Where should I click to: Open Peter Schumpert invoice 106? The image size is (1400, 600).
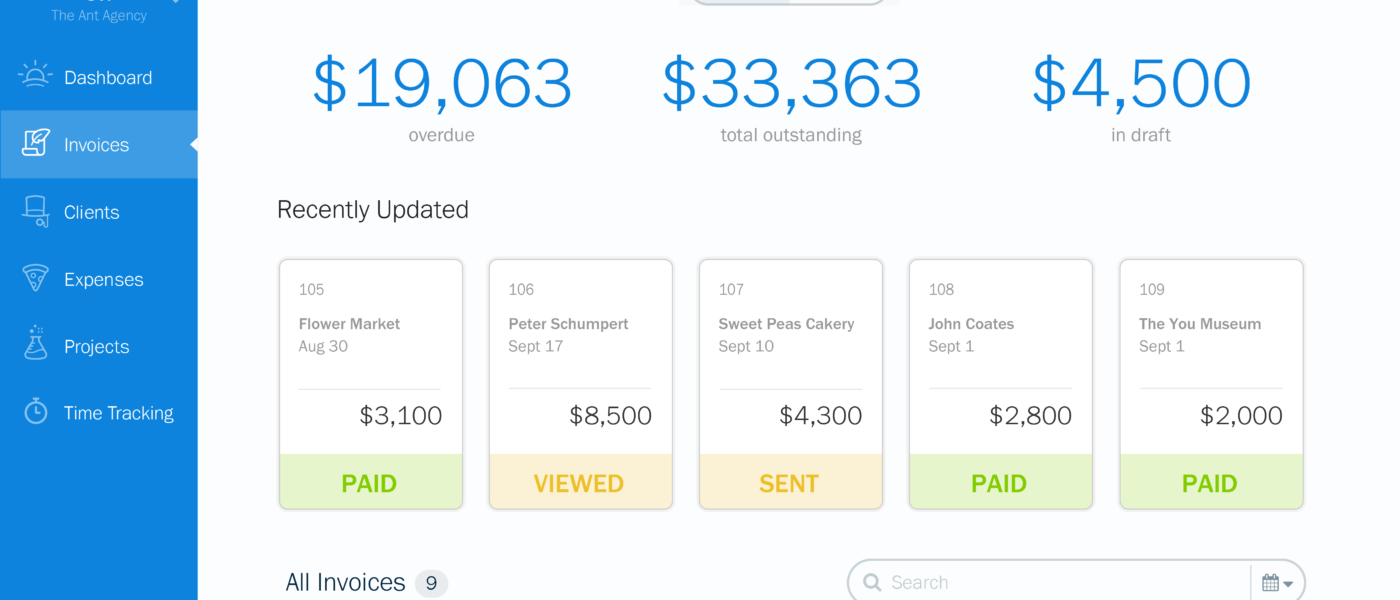pyautogui.click(x=581, y=384)
